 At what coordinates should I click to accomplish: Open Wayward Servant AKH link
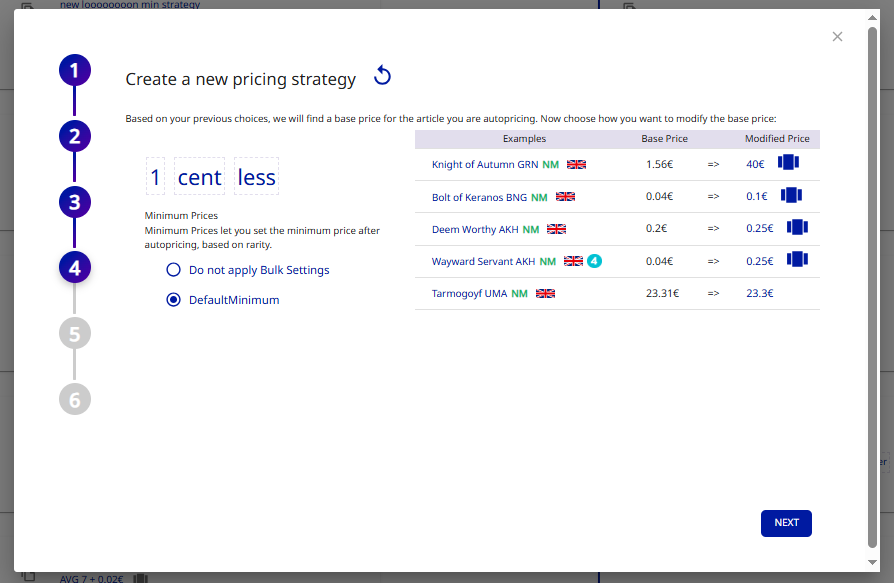point(483,261)
